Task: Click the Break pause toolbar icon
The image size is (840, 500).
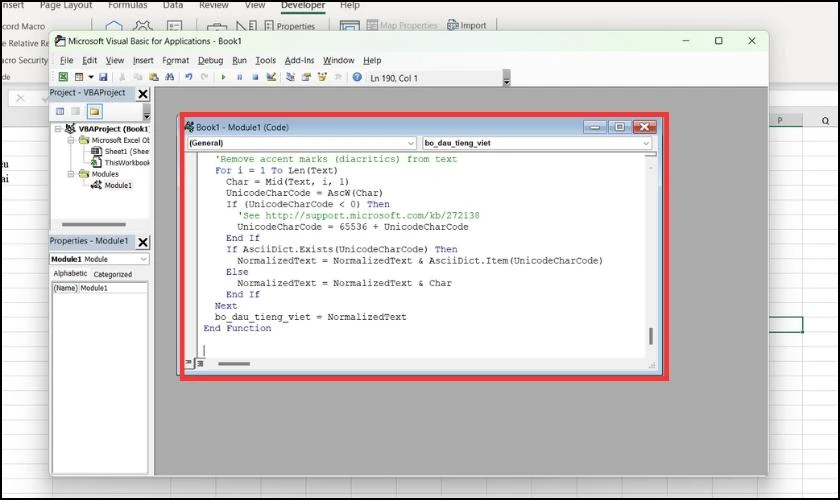Action: [239, 77]
